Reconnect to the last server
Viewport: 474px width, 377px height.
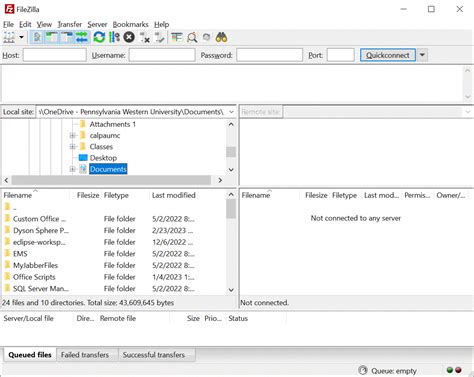tap(160, 37)
